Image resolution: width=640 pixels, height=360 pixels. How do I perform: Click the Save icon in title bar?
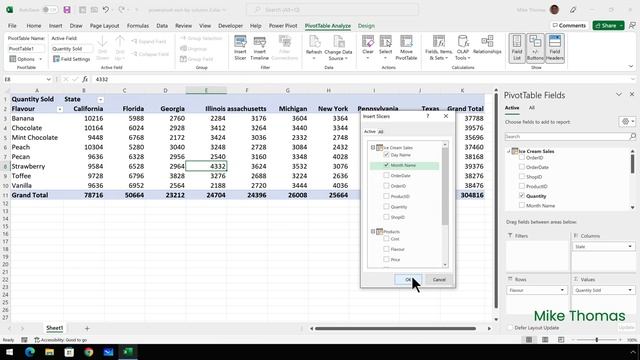(x=67, y=9)
